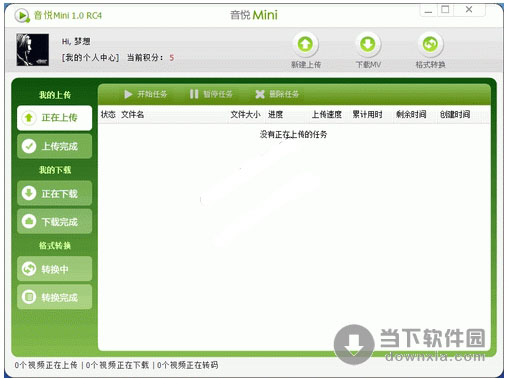The width and height of the screenshot is (509, 379).
Task: Click the 上传速度 column header
Action: point(327,114)
